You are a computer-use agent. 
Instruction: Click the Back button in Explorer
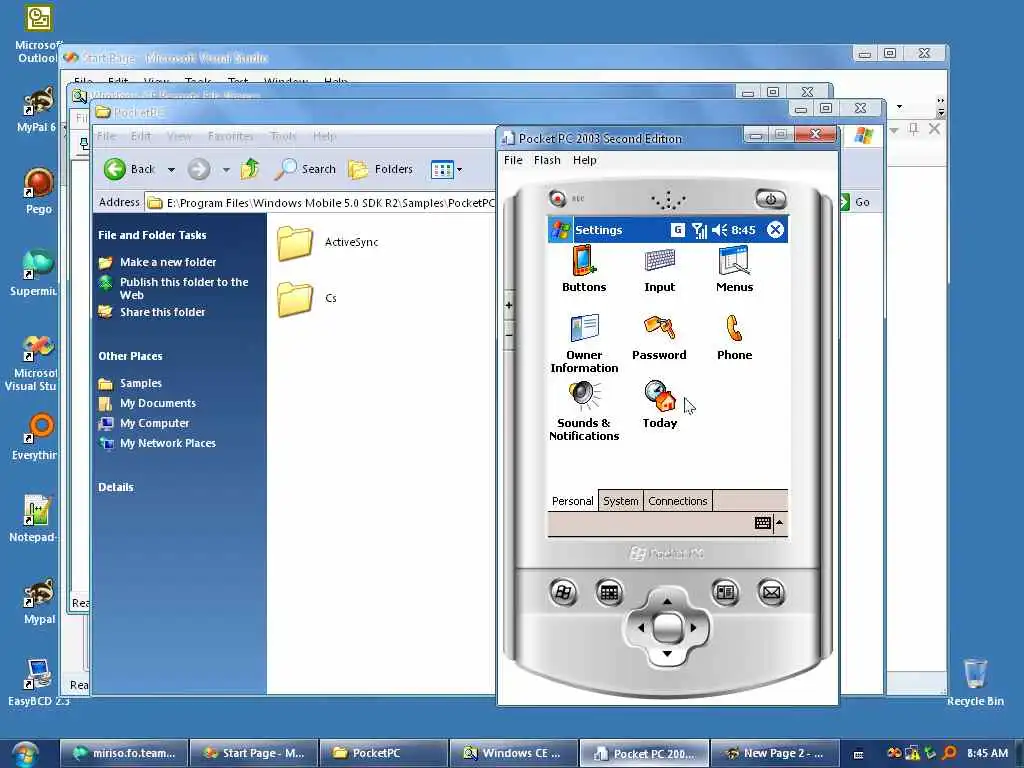[x=129, y=169]
